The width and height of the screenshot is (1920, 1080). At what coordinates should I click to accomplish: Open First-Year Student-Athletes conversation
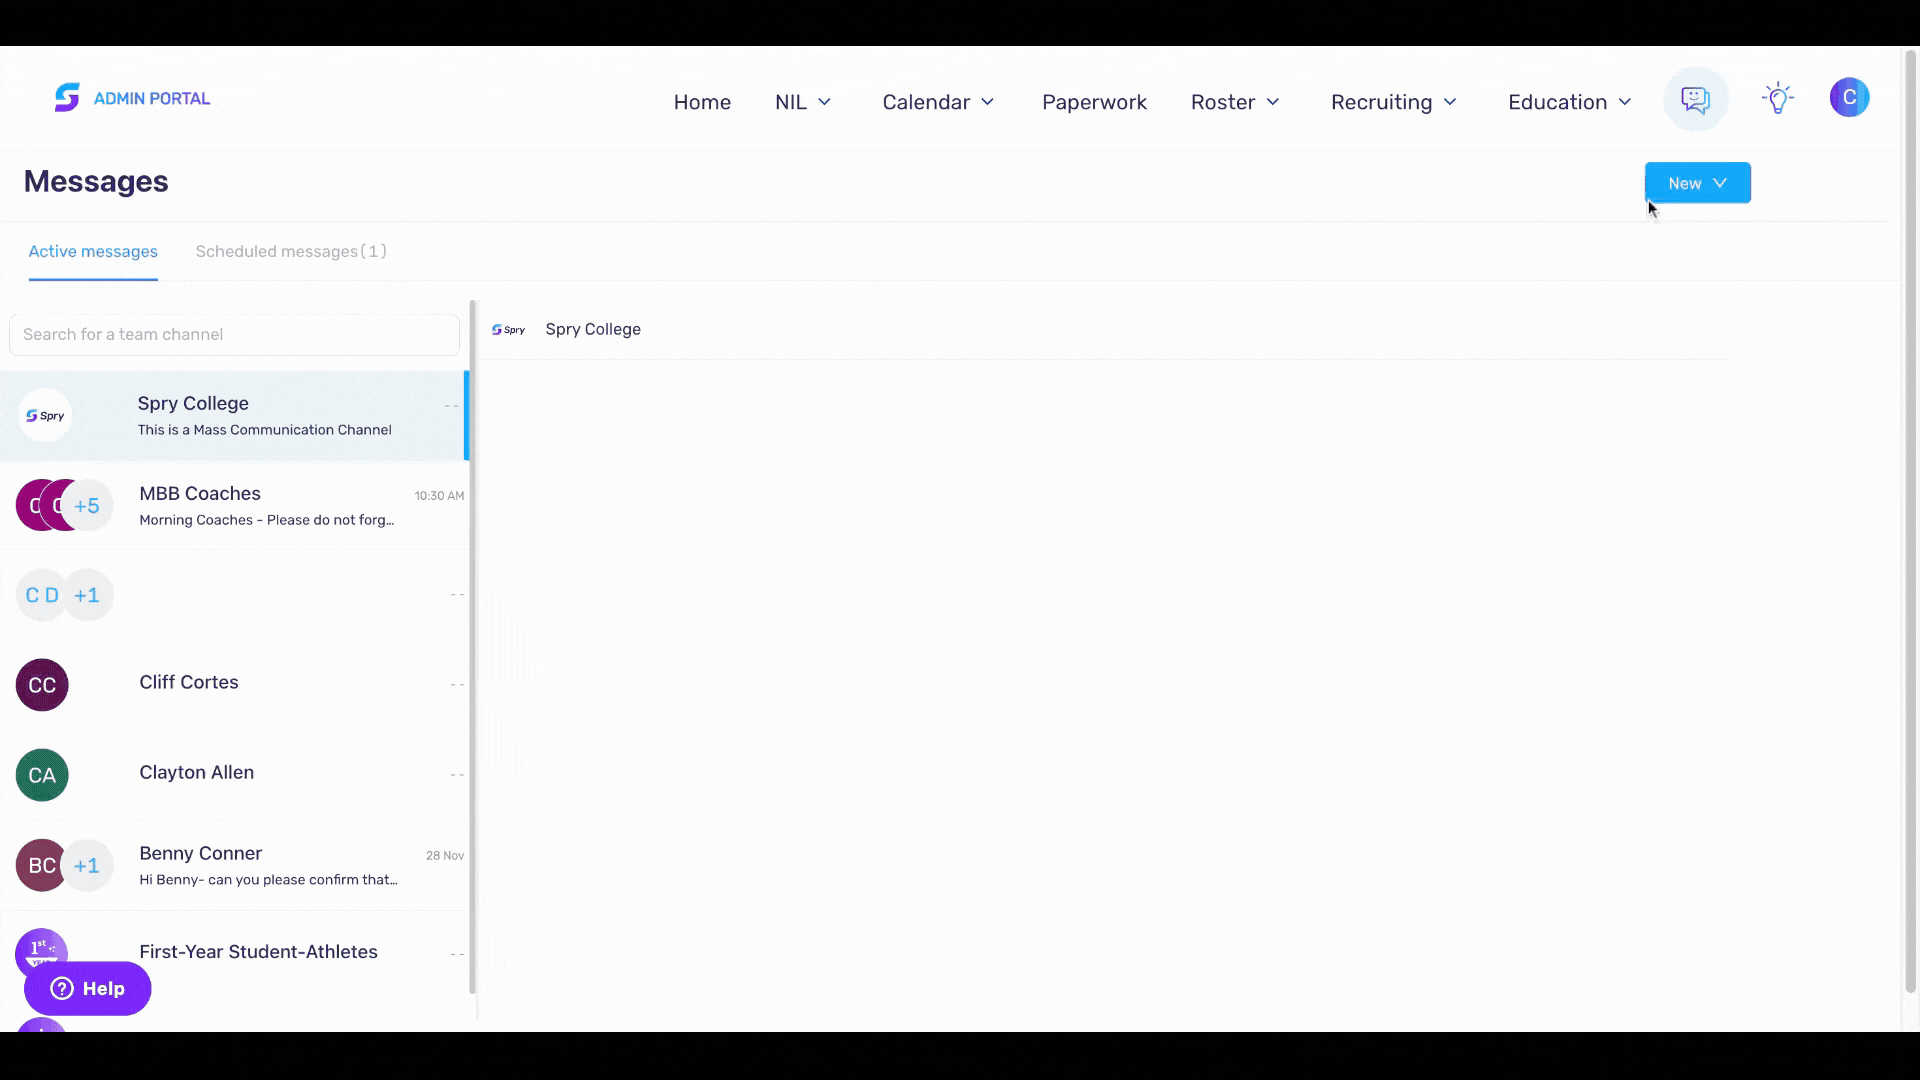233,953
